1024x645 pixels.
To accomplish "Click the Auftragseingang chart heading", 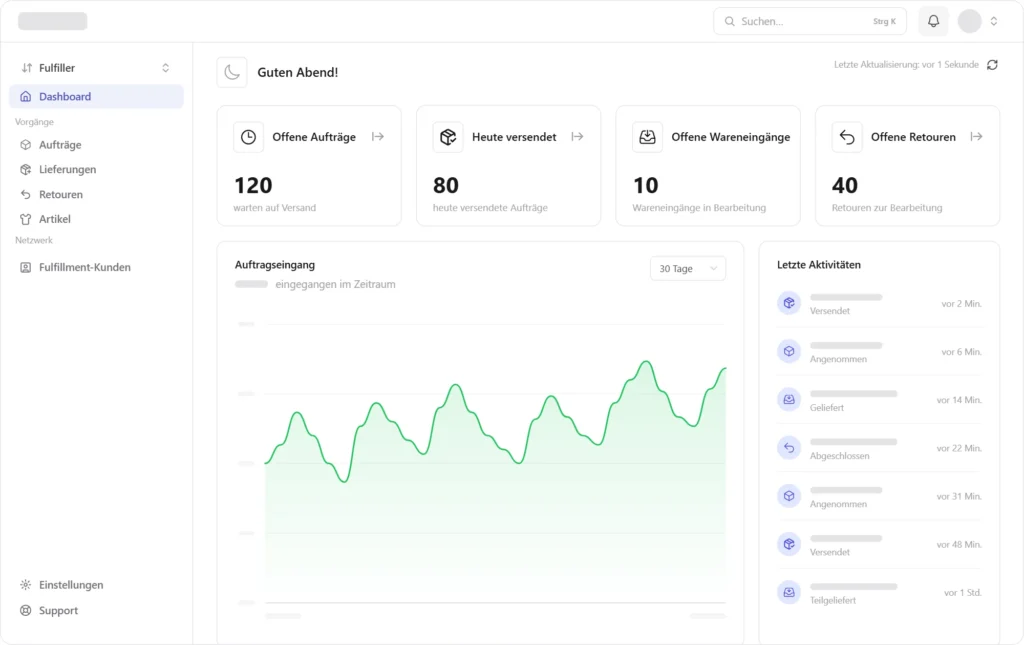I will tap(275, 265).
